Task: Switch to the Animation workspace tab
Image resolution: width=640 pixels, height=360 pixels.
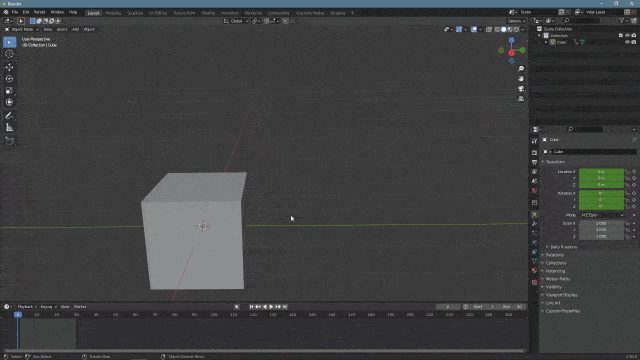Action: click(x=230, y=13)
